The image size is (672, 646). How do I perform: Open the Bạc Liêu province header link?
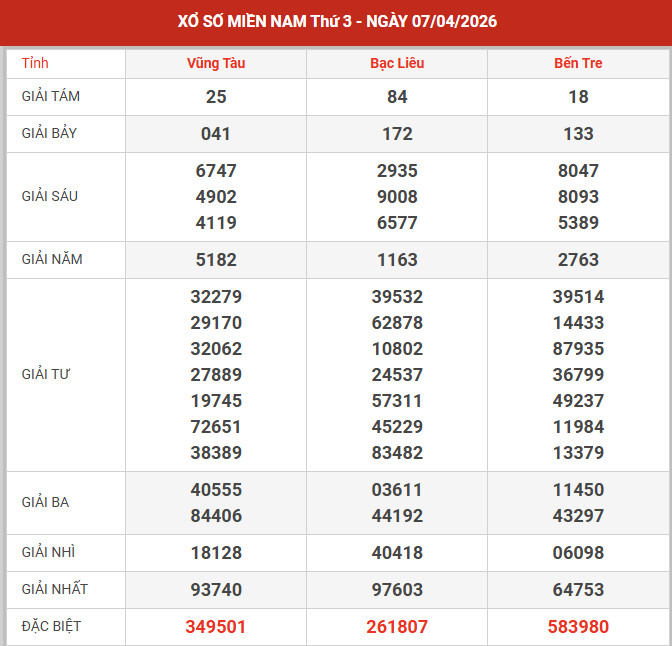(397, 63)
